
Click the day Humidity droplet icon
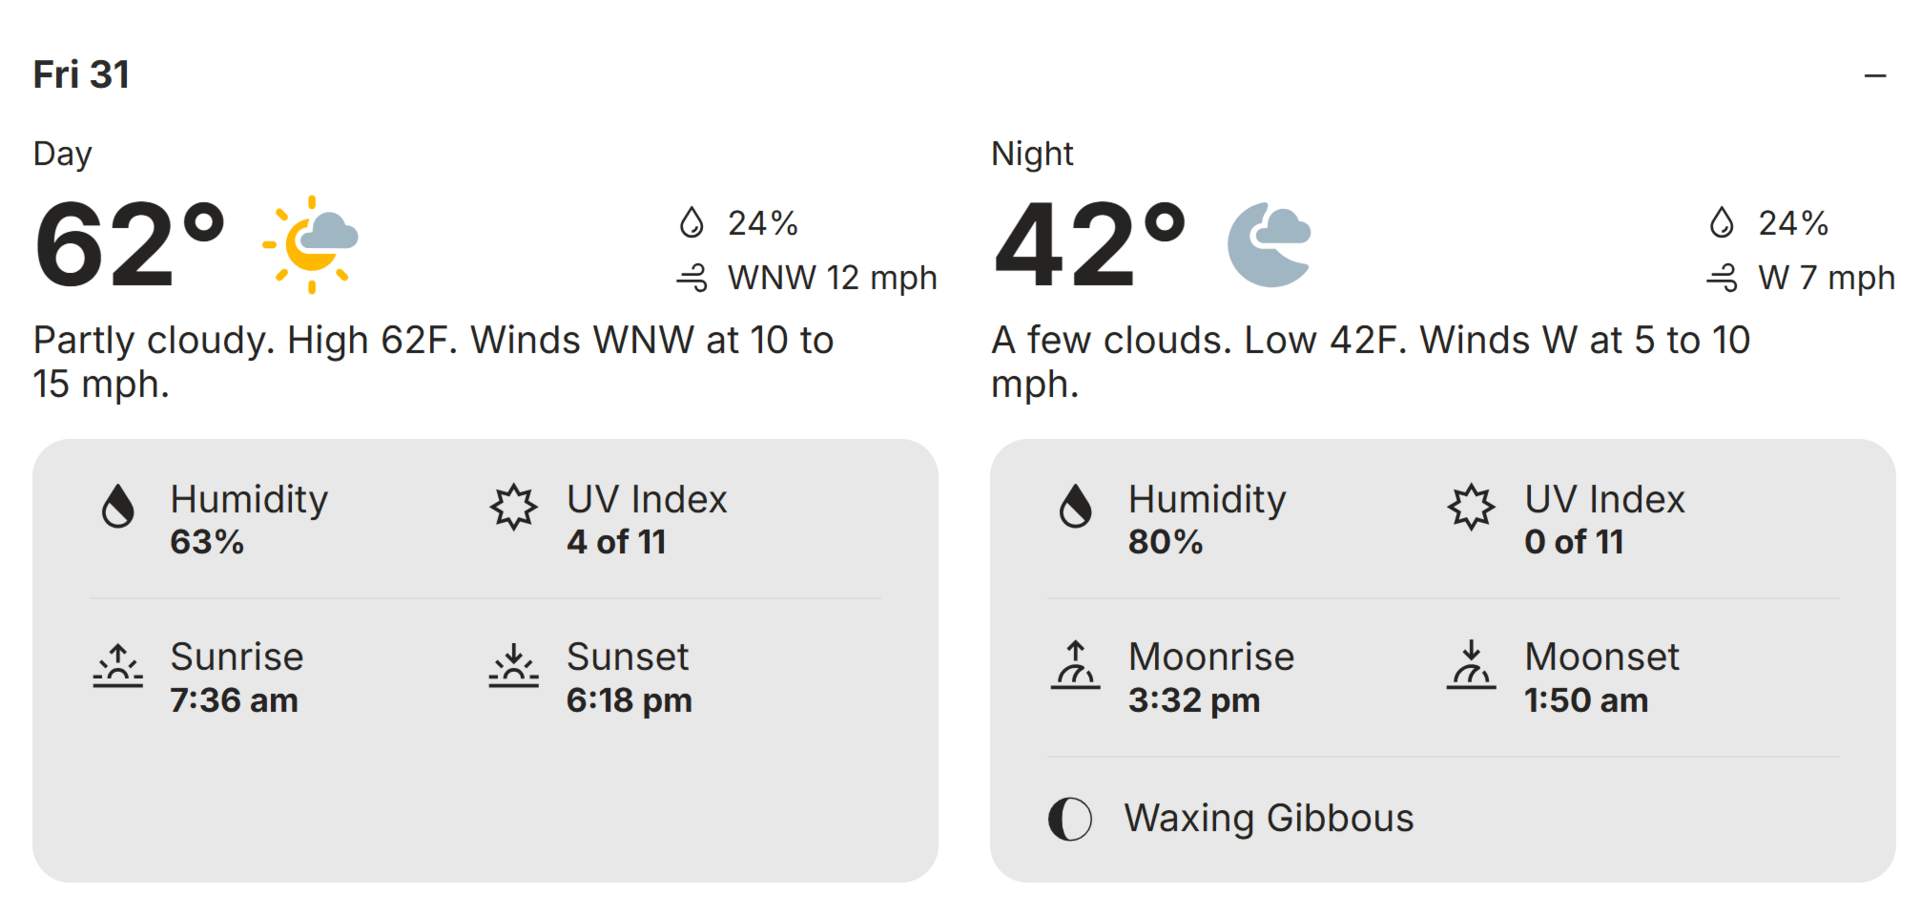pyautogui.click(x=118, y=506)
